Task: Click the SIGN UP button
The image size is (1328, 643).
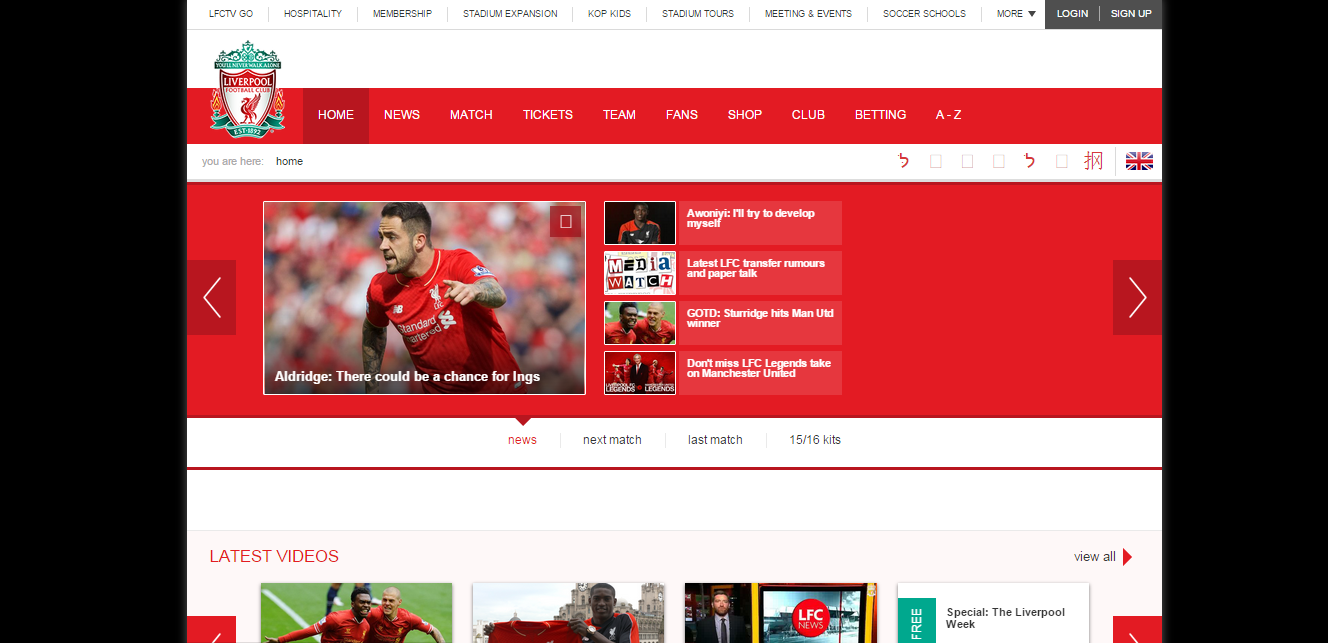Action: click(1131, 14)
